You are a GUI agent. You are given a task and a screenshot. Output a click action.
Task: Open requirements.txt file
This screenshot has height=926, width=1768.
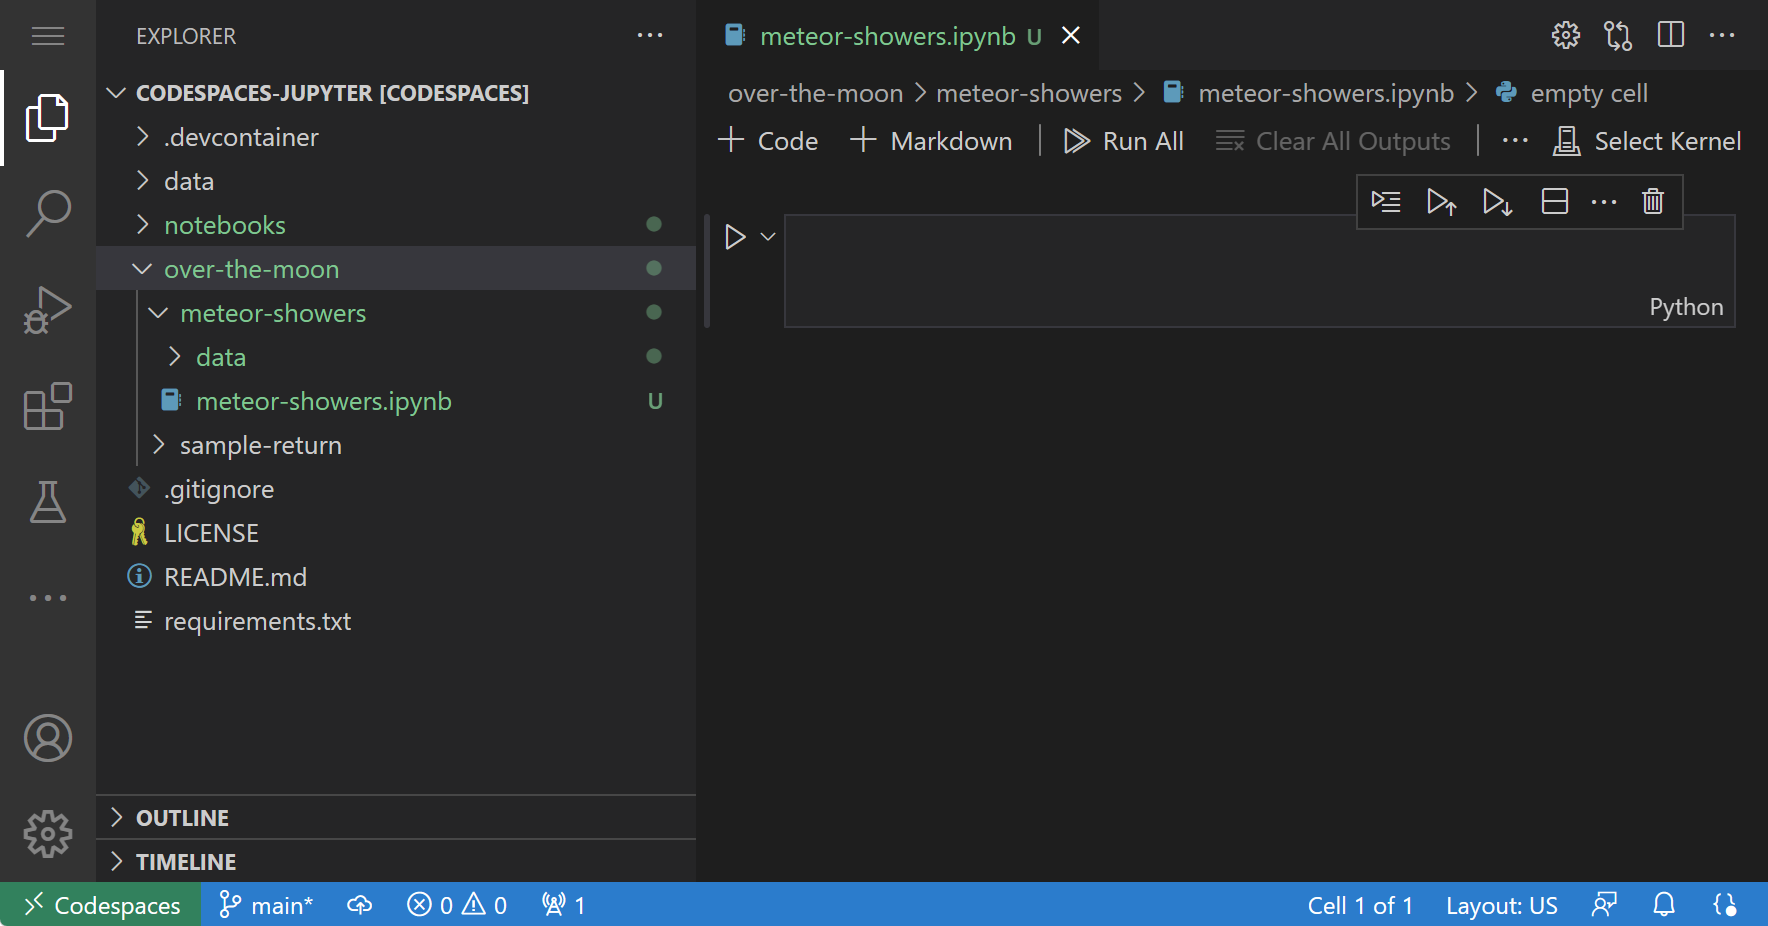click(396, 621)
